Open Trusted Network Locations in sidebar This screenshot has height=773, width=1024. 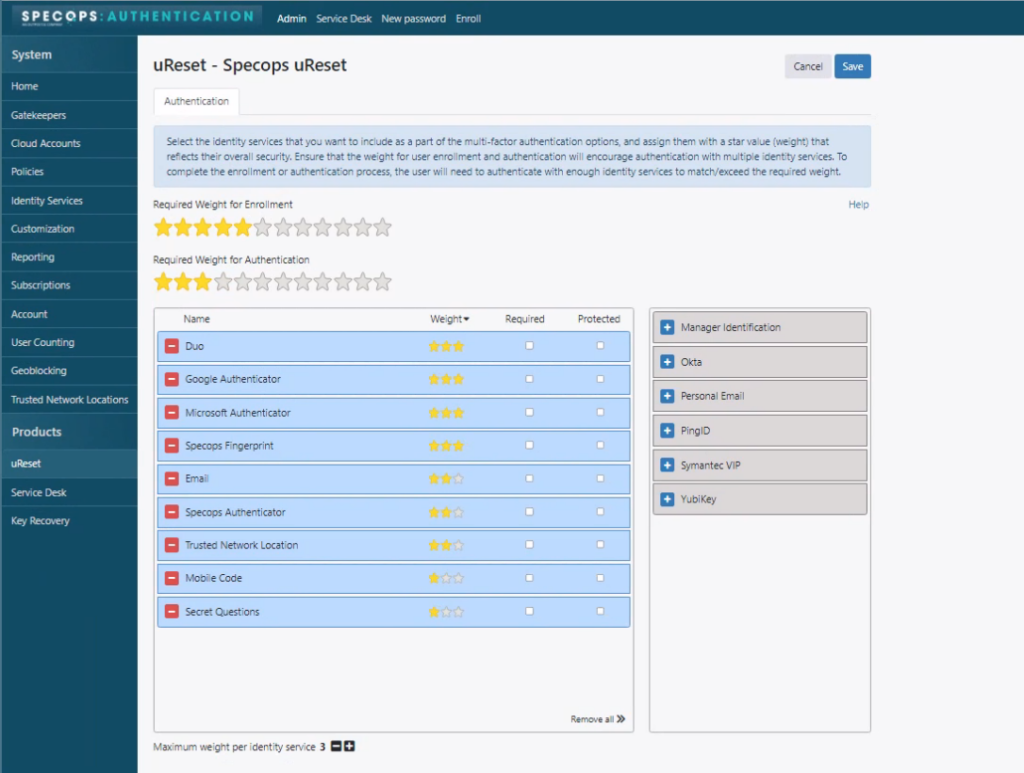tap(69, 400)
